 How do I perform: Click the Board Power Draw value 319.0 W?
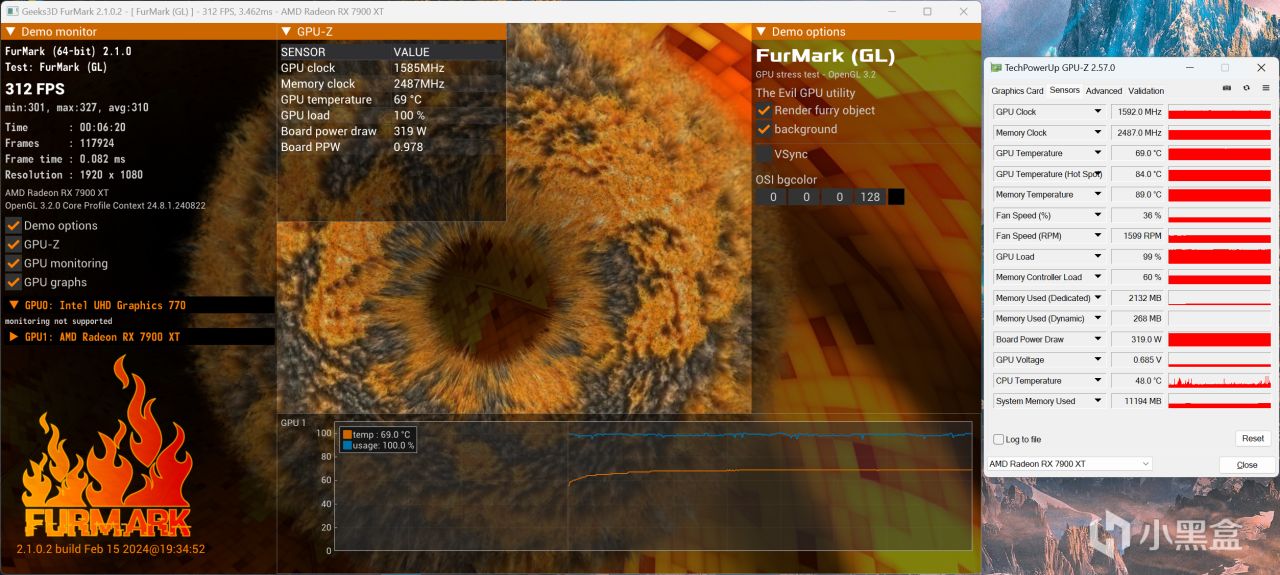tap(1137, 339)
